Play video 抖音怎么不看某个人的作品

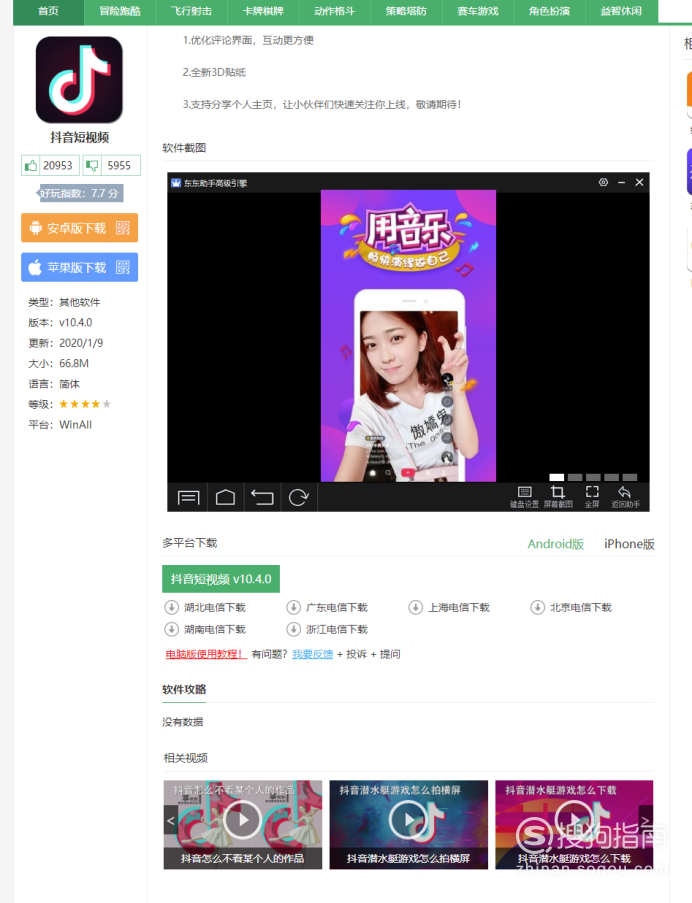tap(243, 819)
